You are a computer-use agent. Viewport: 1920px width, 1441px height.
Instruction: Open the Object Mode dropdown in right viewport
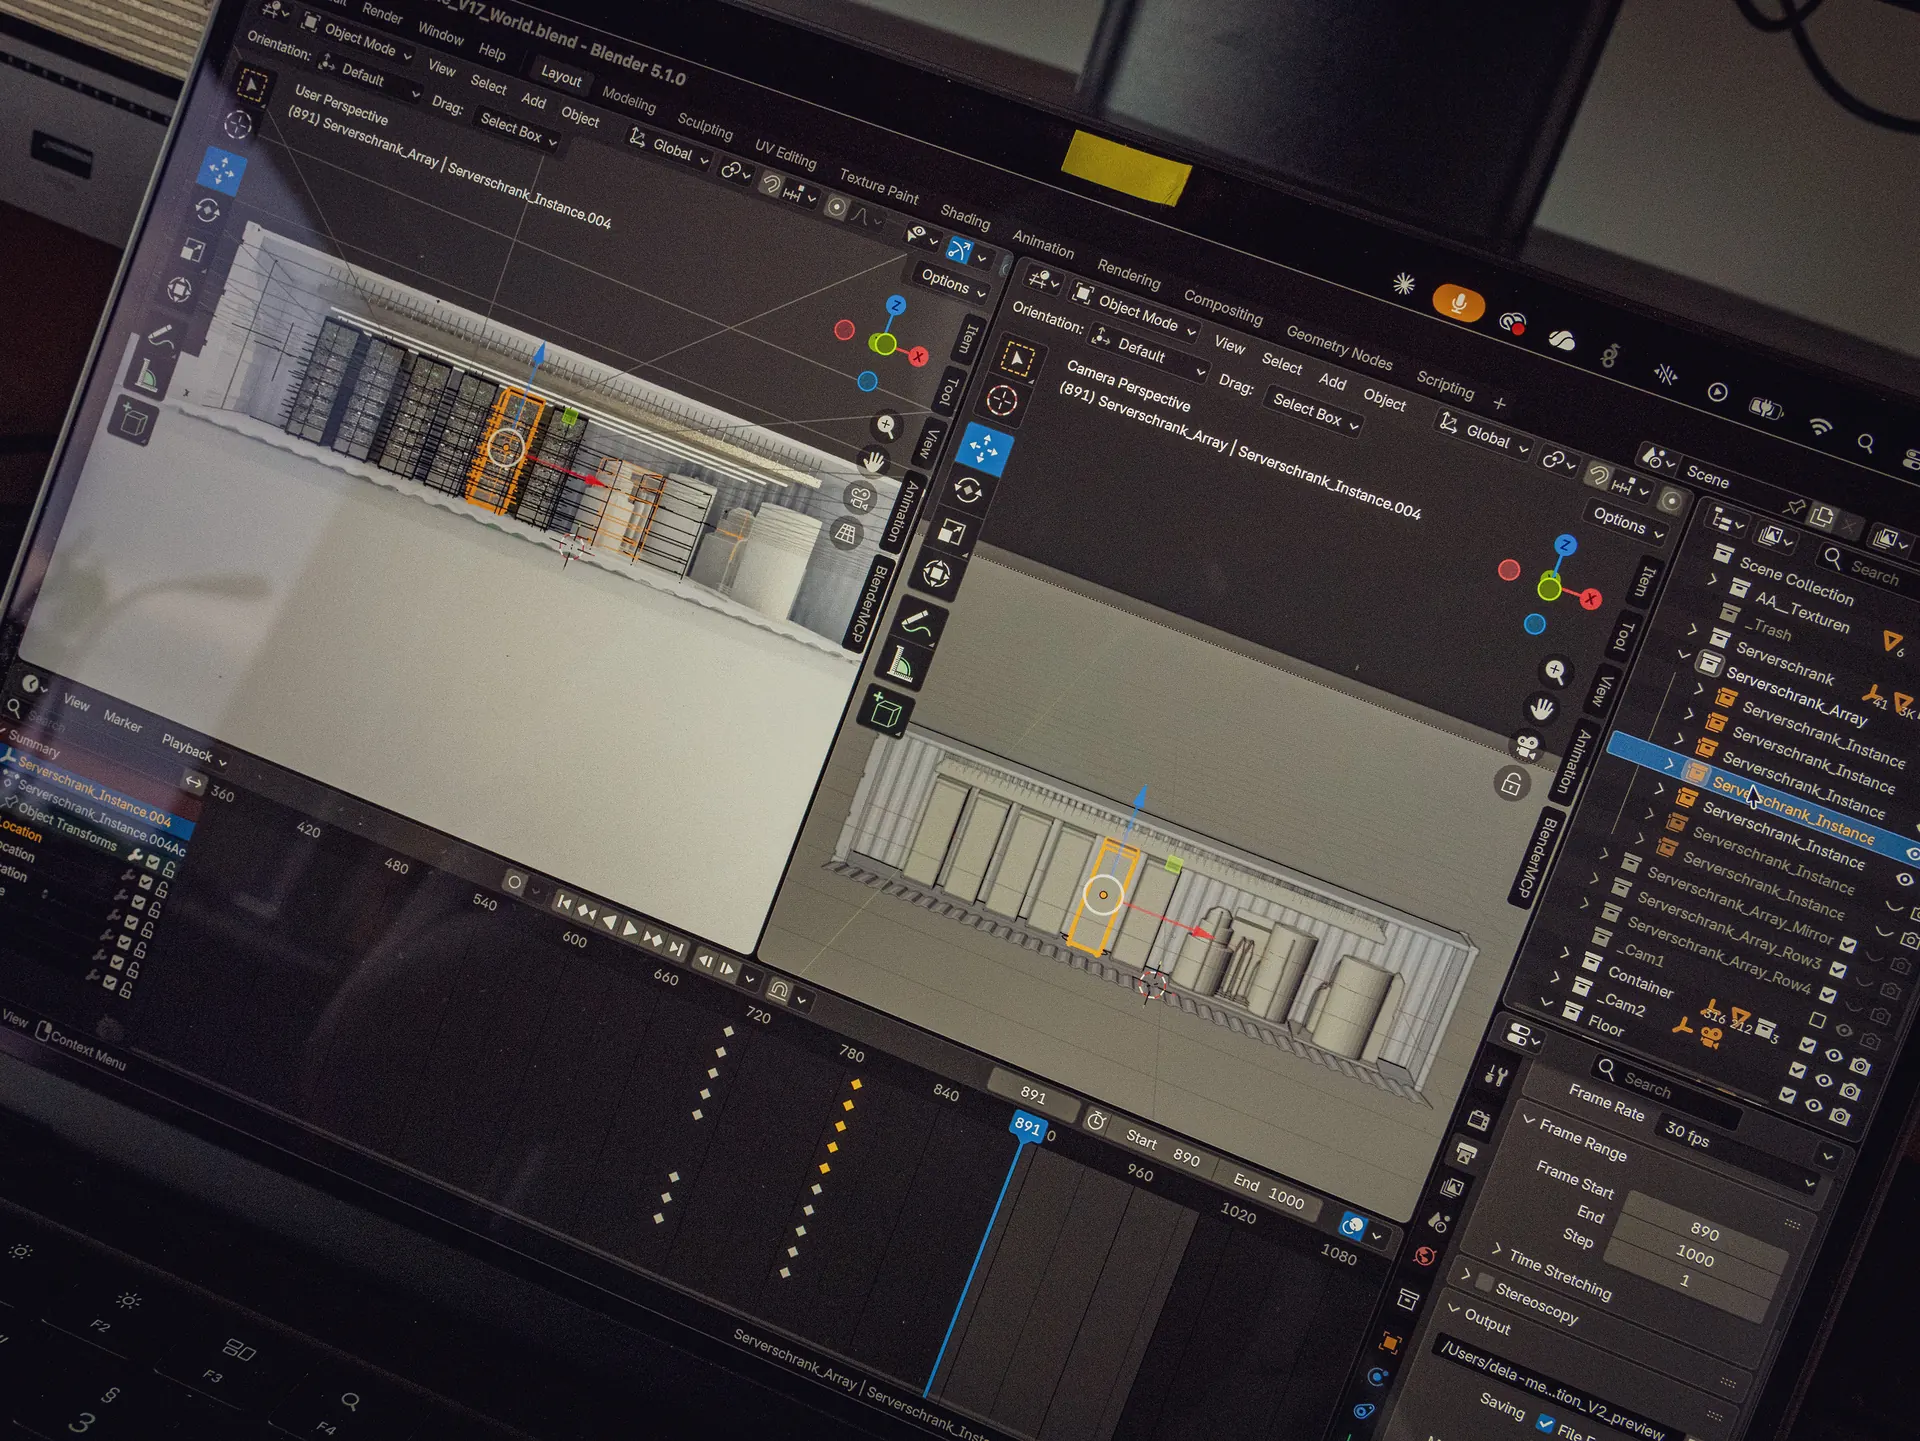pyautogui.click(x=1134, y=311)
